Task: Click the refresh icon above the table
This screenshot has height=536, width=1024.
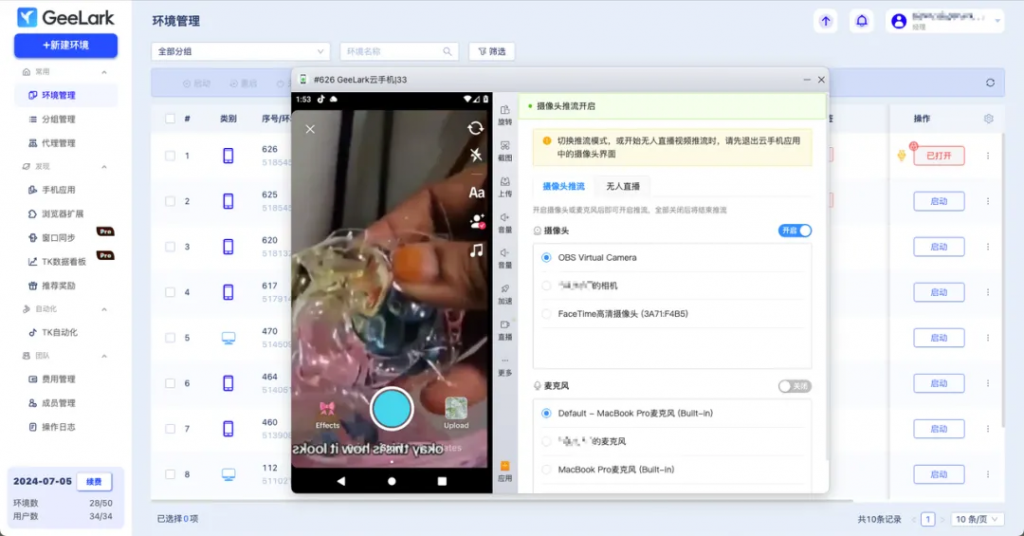Action: [x=990, y=83]
